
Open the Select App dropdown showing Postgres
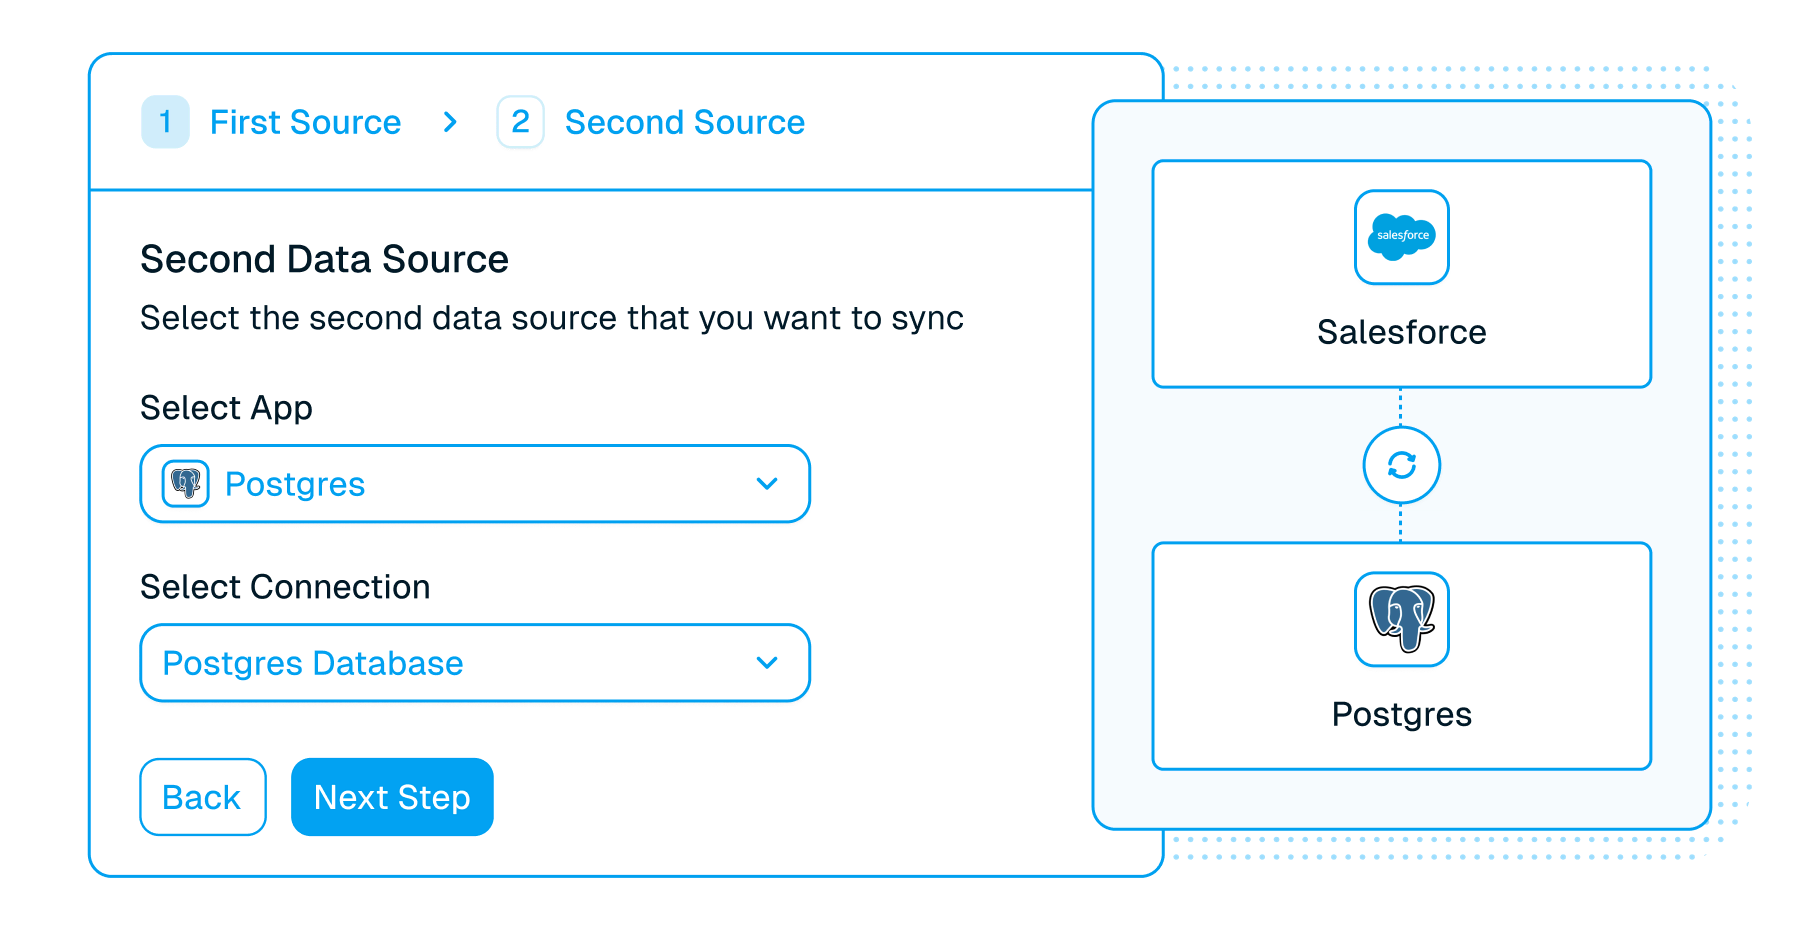[x=475, y=484]
